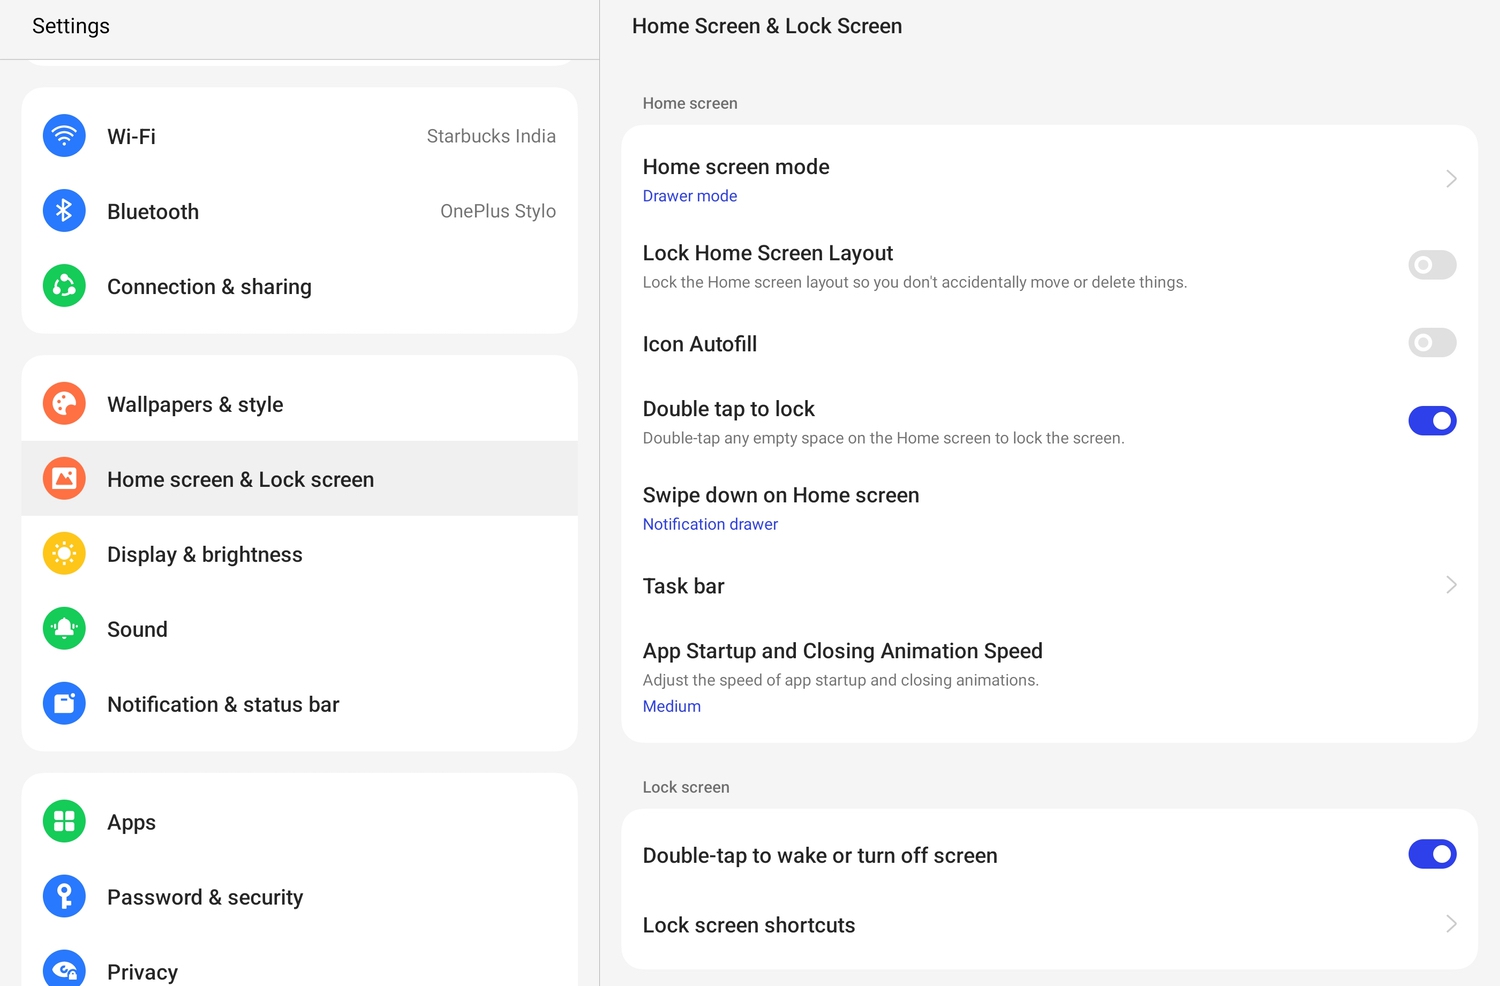Screen dimensions: 1500x986
Task: Open the Connection & sharing icon
Action: point(64,286)
